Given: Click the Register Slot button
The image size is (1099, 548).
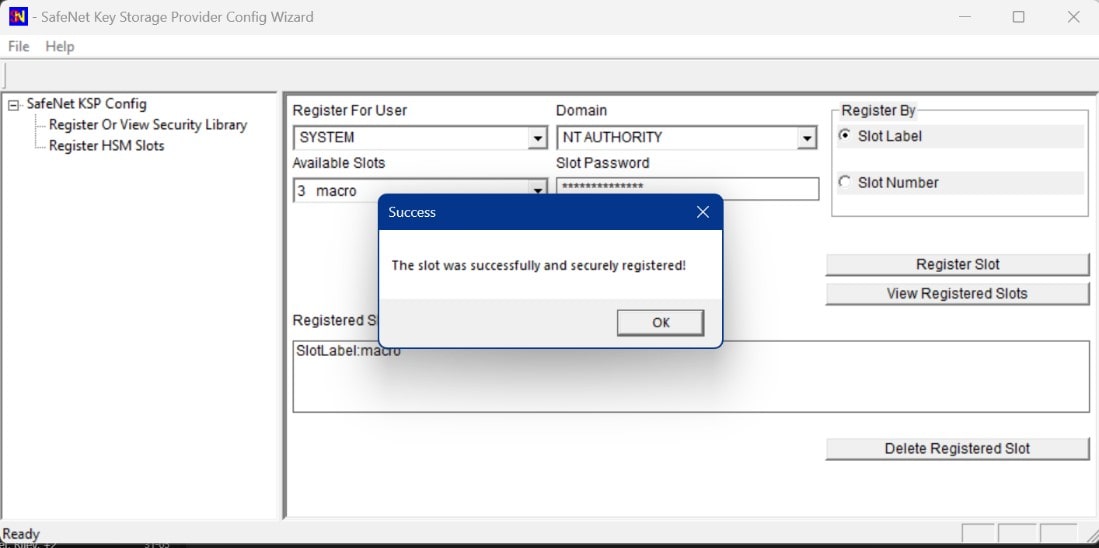Looking at the screenshot, I should click(x=956, y=264).
